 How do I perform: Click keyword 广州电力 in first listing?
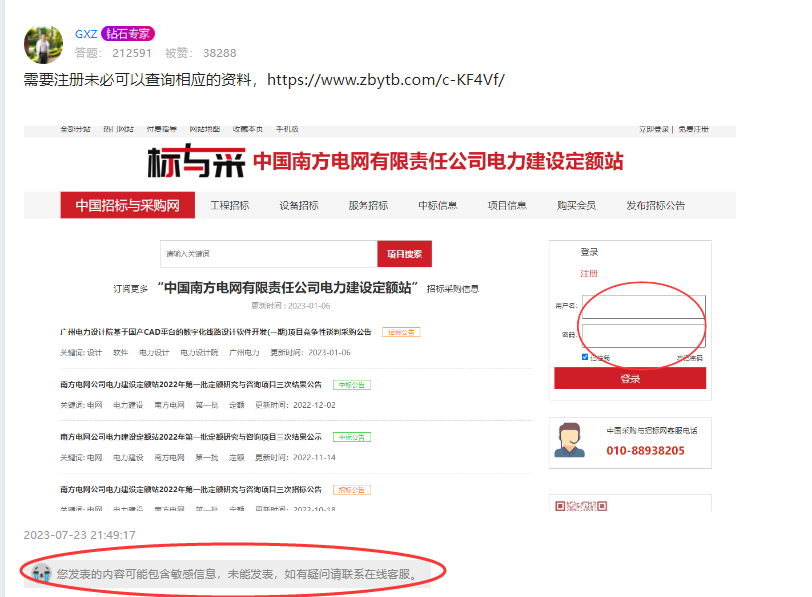[244, 353]
